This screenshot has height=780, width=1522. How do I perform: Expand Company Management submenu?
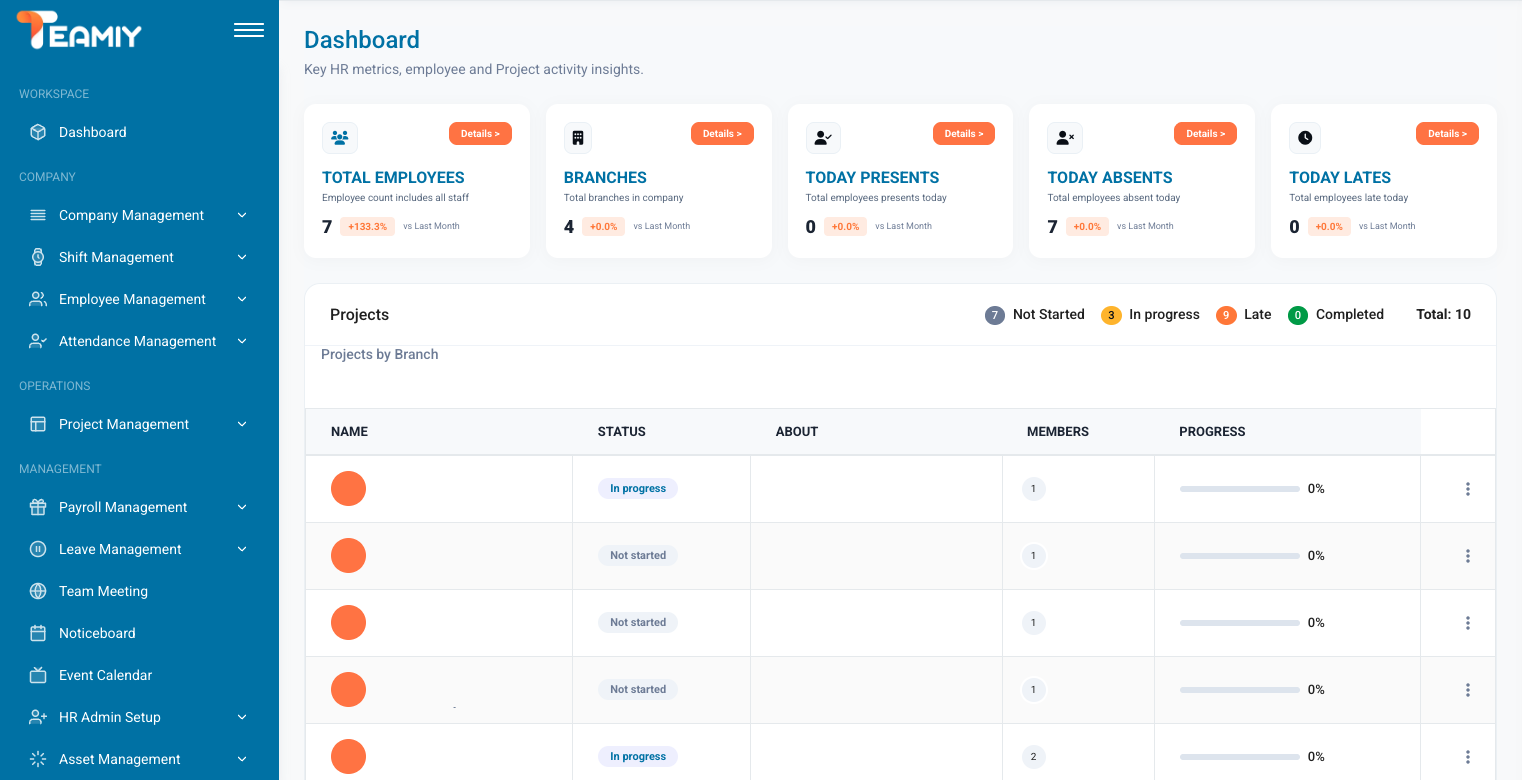click(242, 215)
